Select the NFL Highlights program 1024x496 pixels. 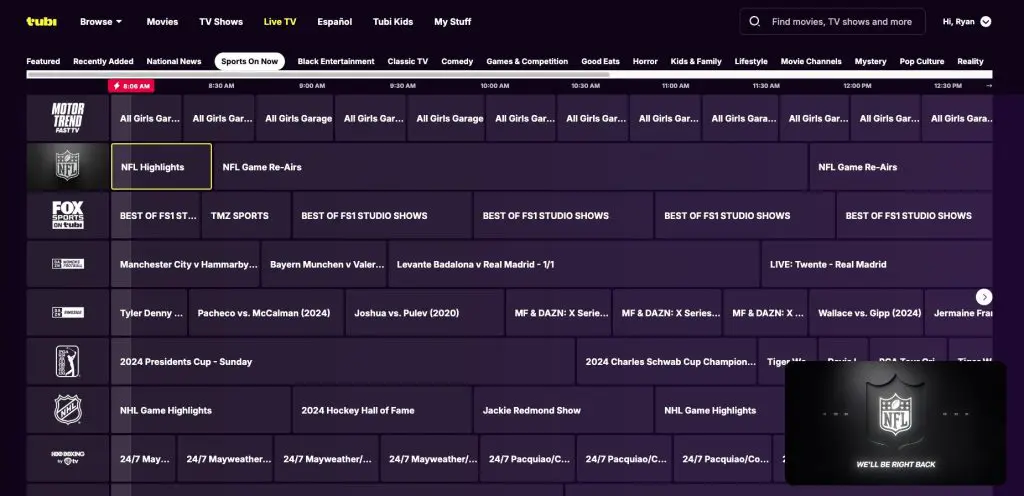pyautogui.click(x=161, y=166)
